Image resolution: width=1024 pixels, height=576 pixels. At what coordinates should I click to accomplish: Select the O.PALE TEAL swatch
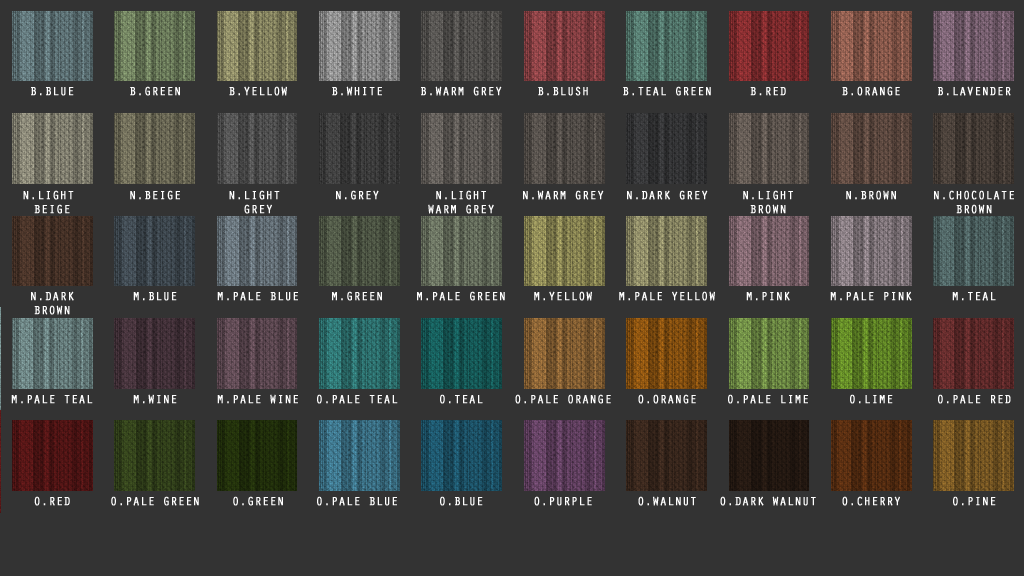359,353
